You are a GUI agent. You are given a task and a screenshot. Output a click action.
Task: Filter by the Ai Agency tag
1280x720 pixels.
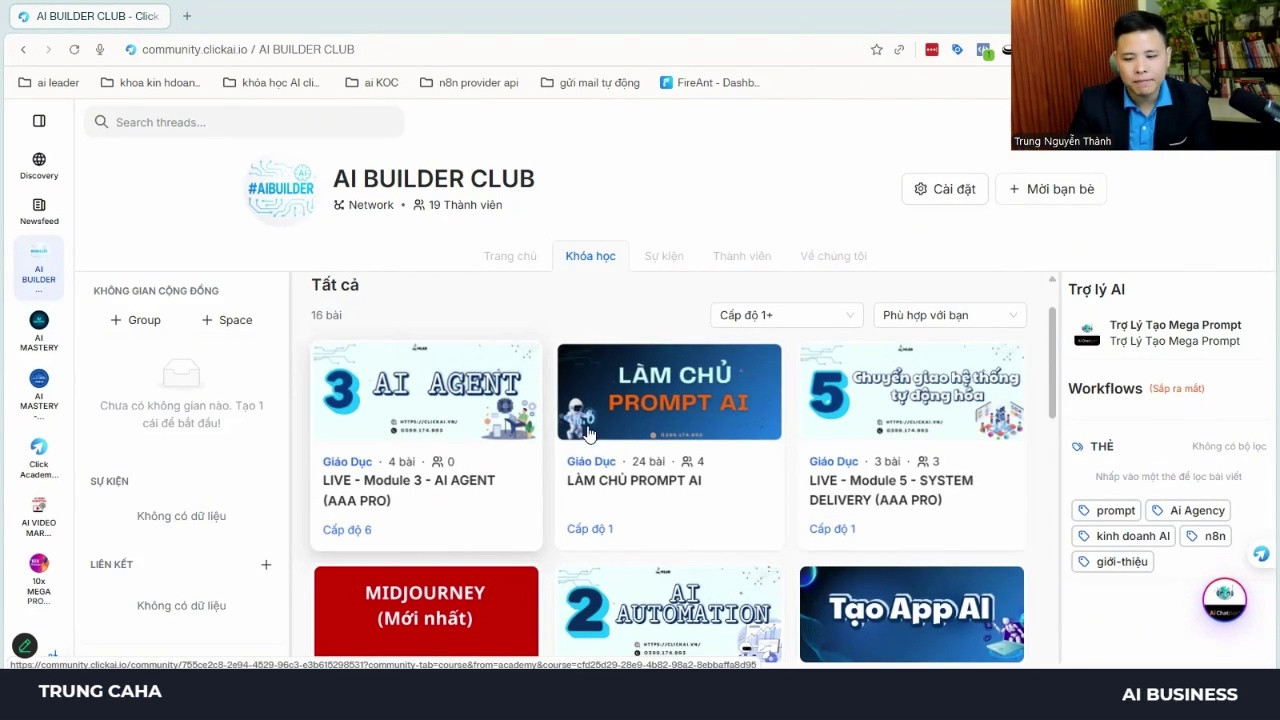(1188, 510)
